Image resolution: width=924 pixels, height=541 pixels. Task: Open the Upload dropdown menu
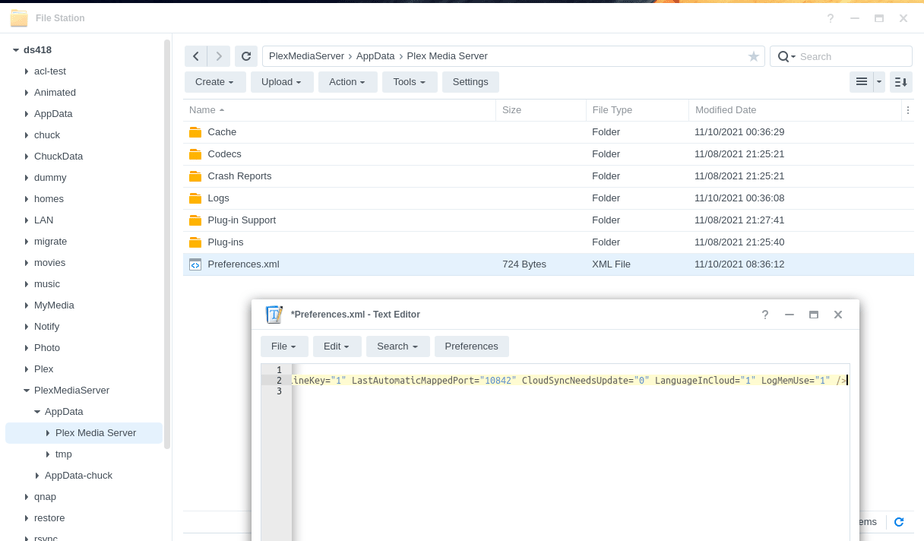click(x=281, y=82)
